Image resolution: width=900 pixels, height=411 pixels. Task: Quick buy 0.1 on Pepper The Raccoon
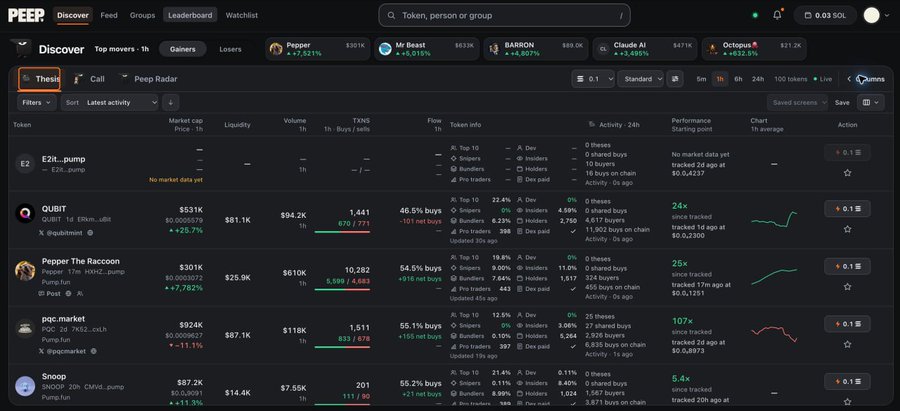(847, 266)
